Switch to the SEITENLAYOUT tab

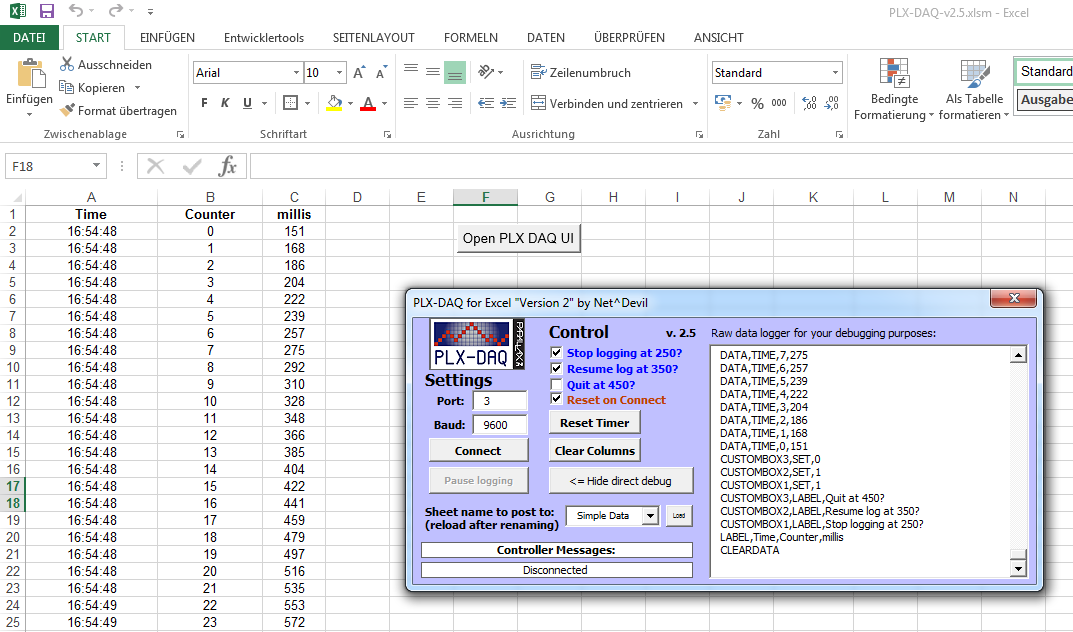[374, 38]
